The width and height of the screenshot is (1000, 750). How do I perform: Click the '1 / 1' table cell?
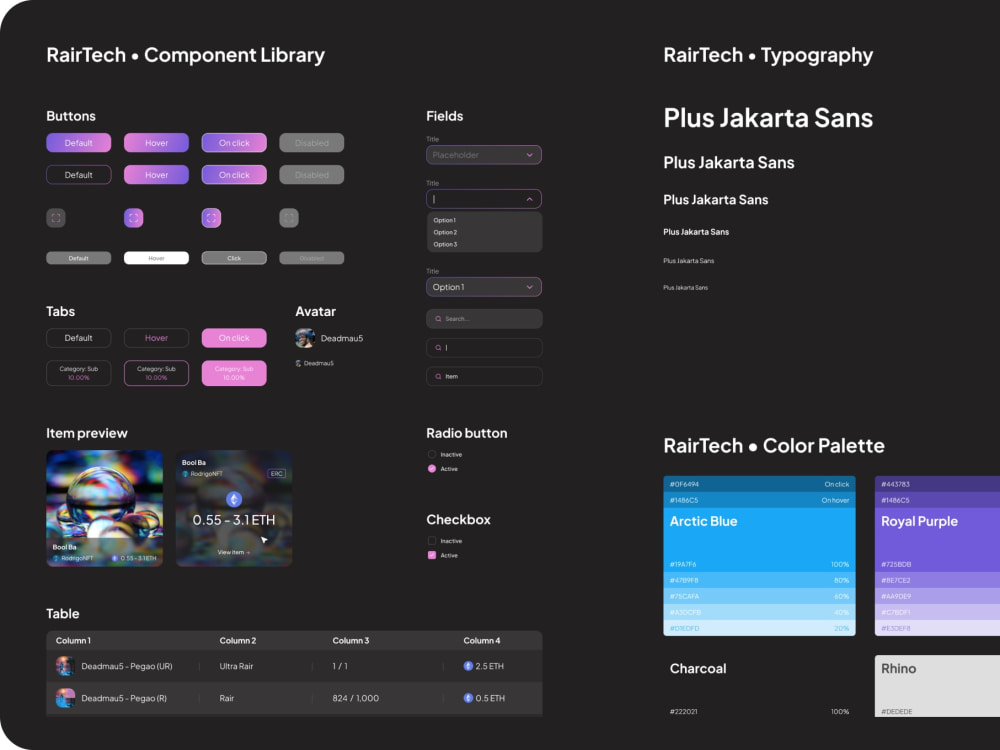click(340, 666)
